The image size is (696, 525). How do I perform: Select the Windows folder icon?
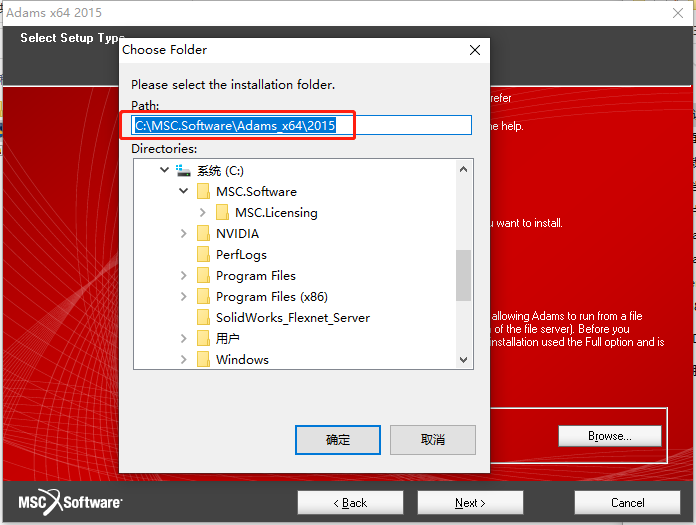tap(203, 359)
